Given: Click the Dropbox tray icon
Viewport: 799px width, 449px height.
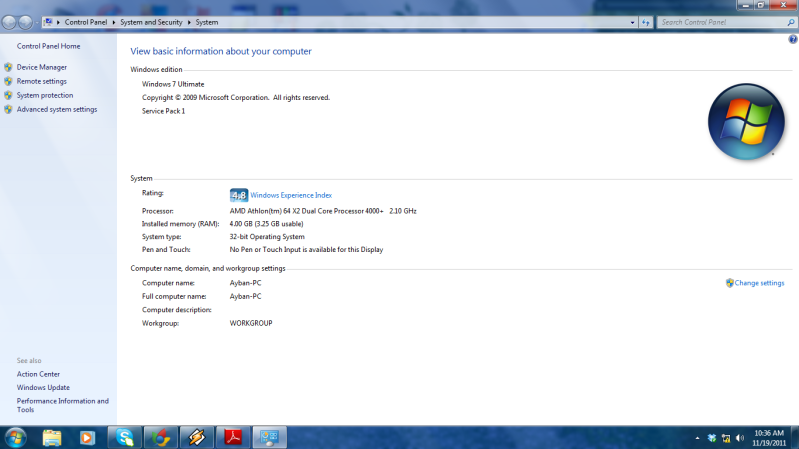Looking at the screenshot, I should point(712,438).
